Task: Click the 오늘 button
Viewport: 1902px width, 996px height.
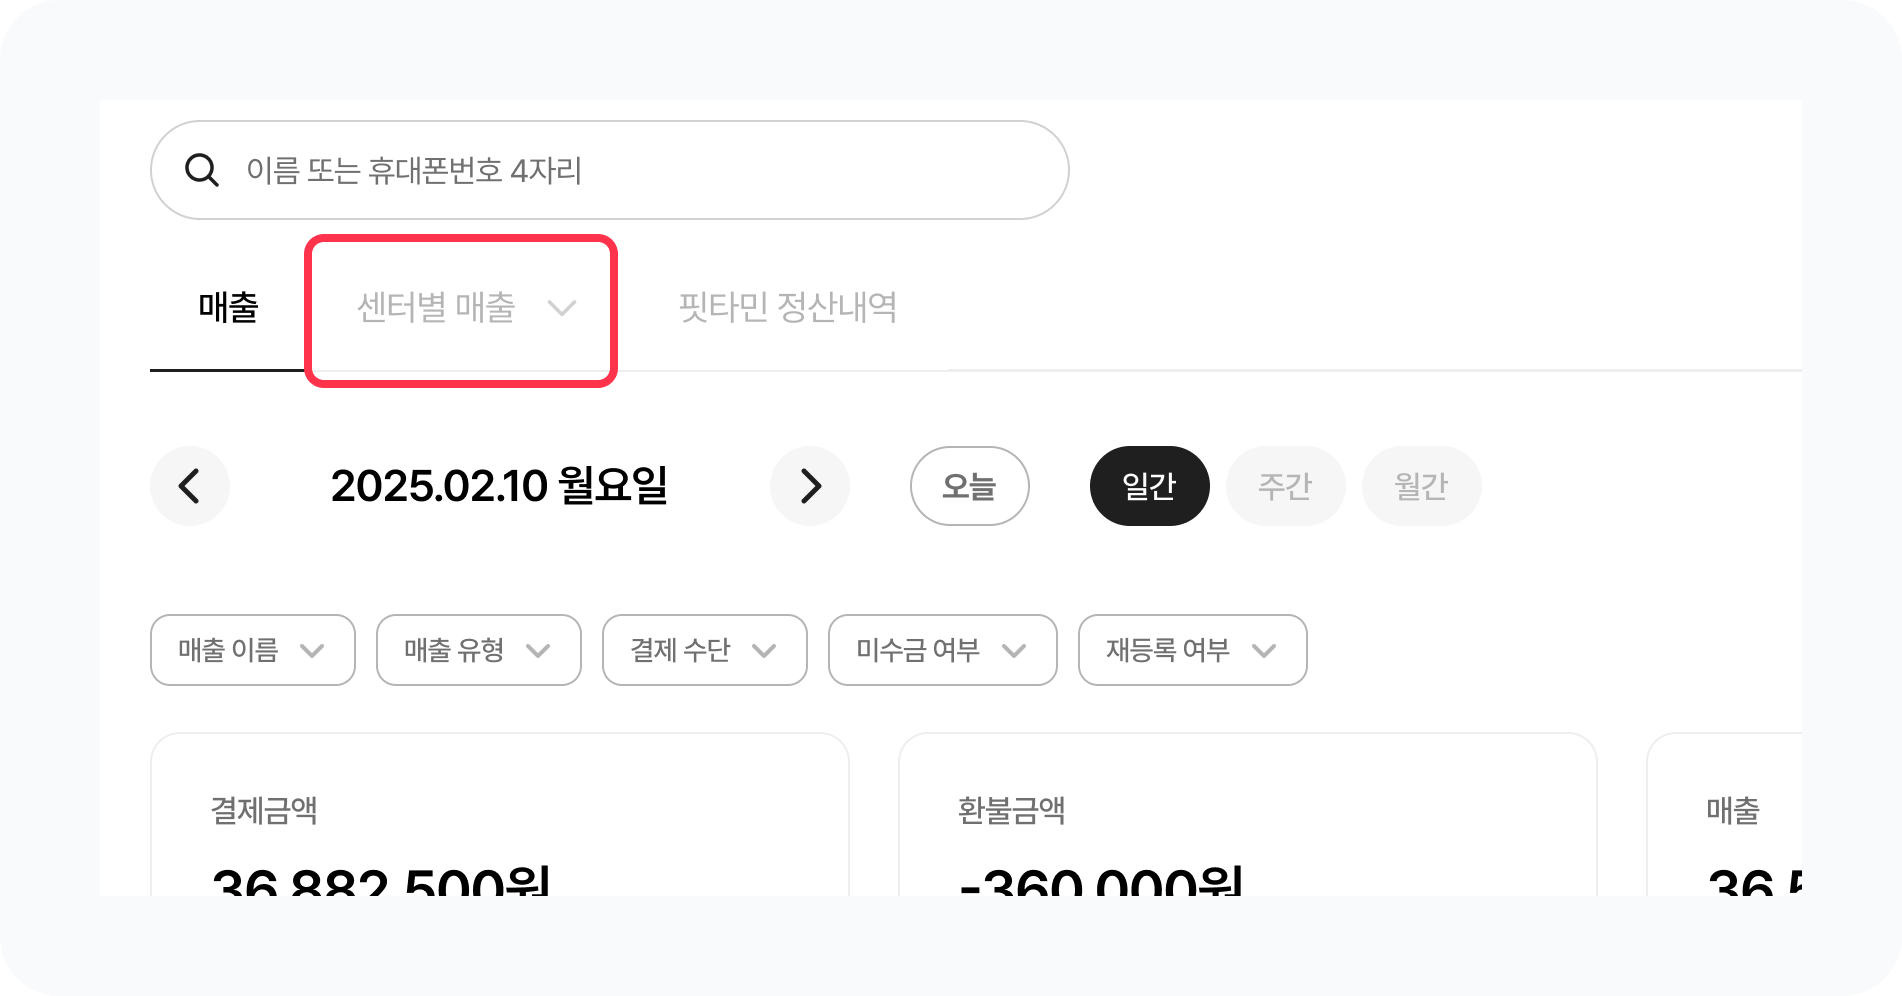Action: click(x=969, y=486)
